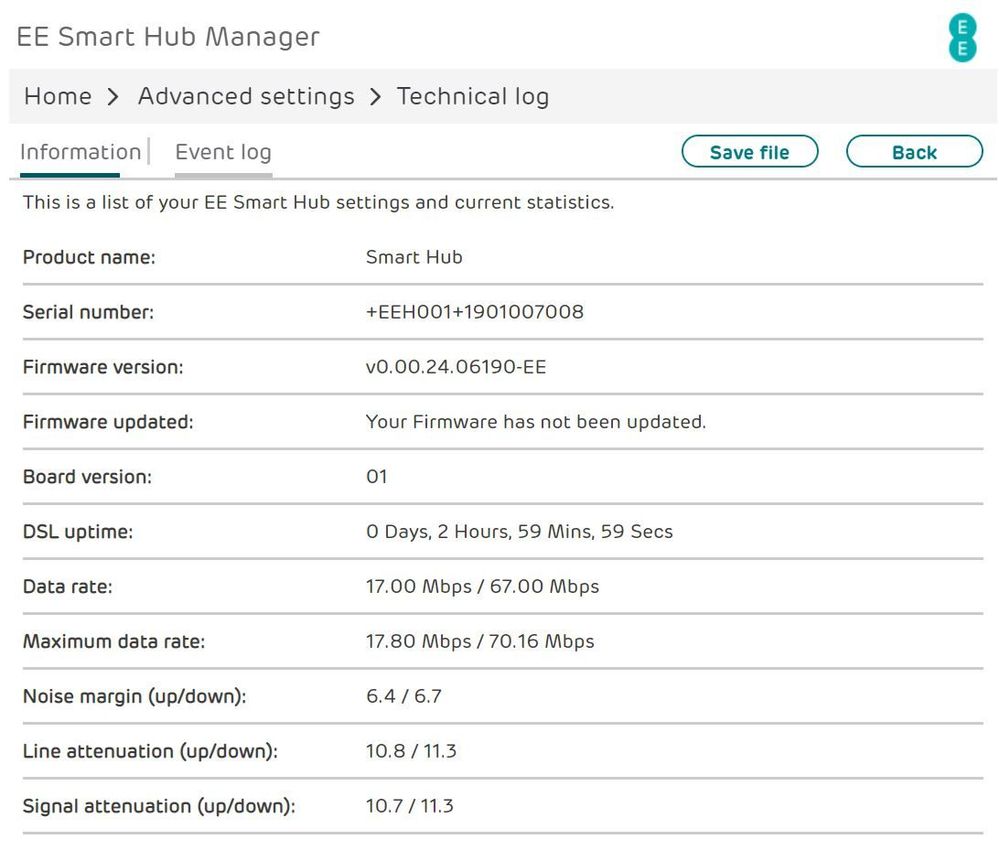Click the DSL uptime value
999x841 pixels.
pyautogui.click(x=519, y=532)
